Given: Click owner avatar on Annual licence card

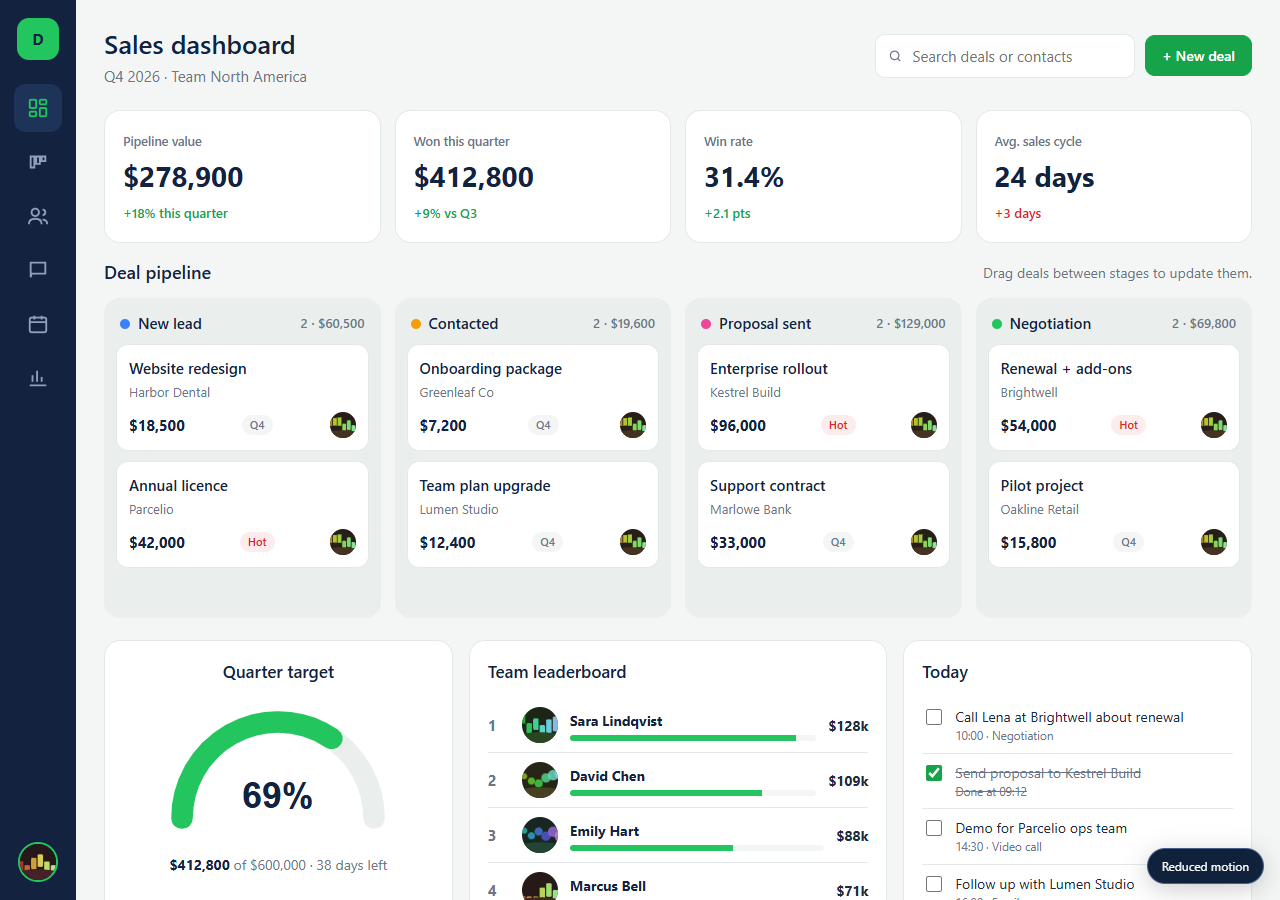Looking at the screenshot, I should click(x=343, y=542).
